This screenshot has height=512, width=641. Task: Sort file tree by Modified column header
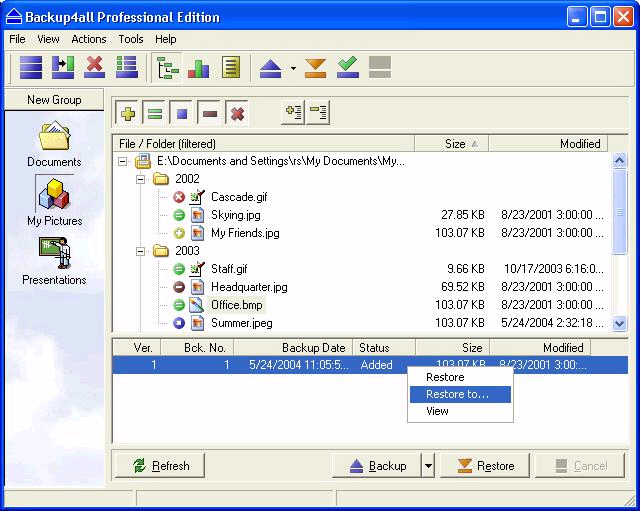pyautogui.click(x=548, y=144)
